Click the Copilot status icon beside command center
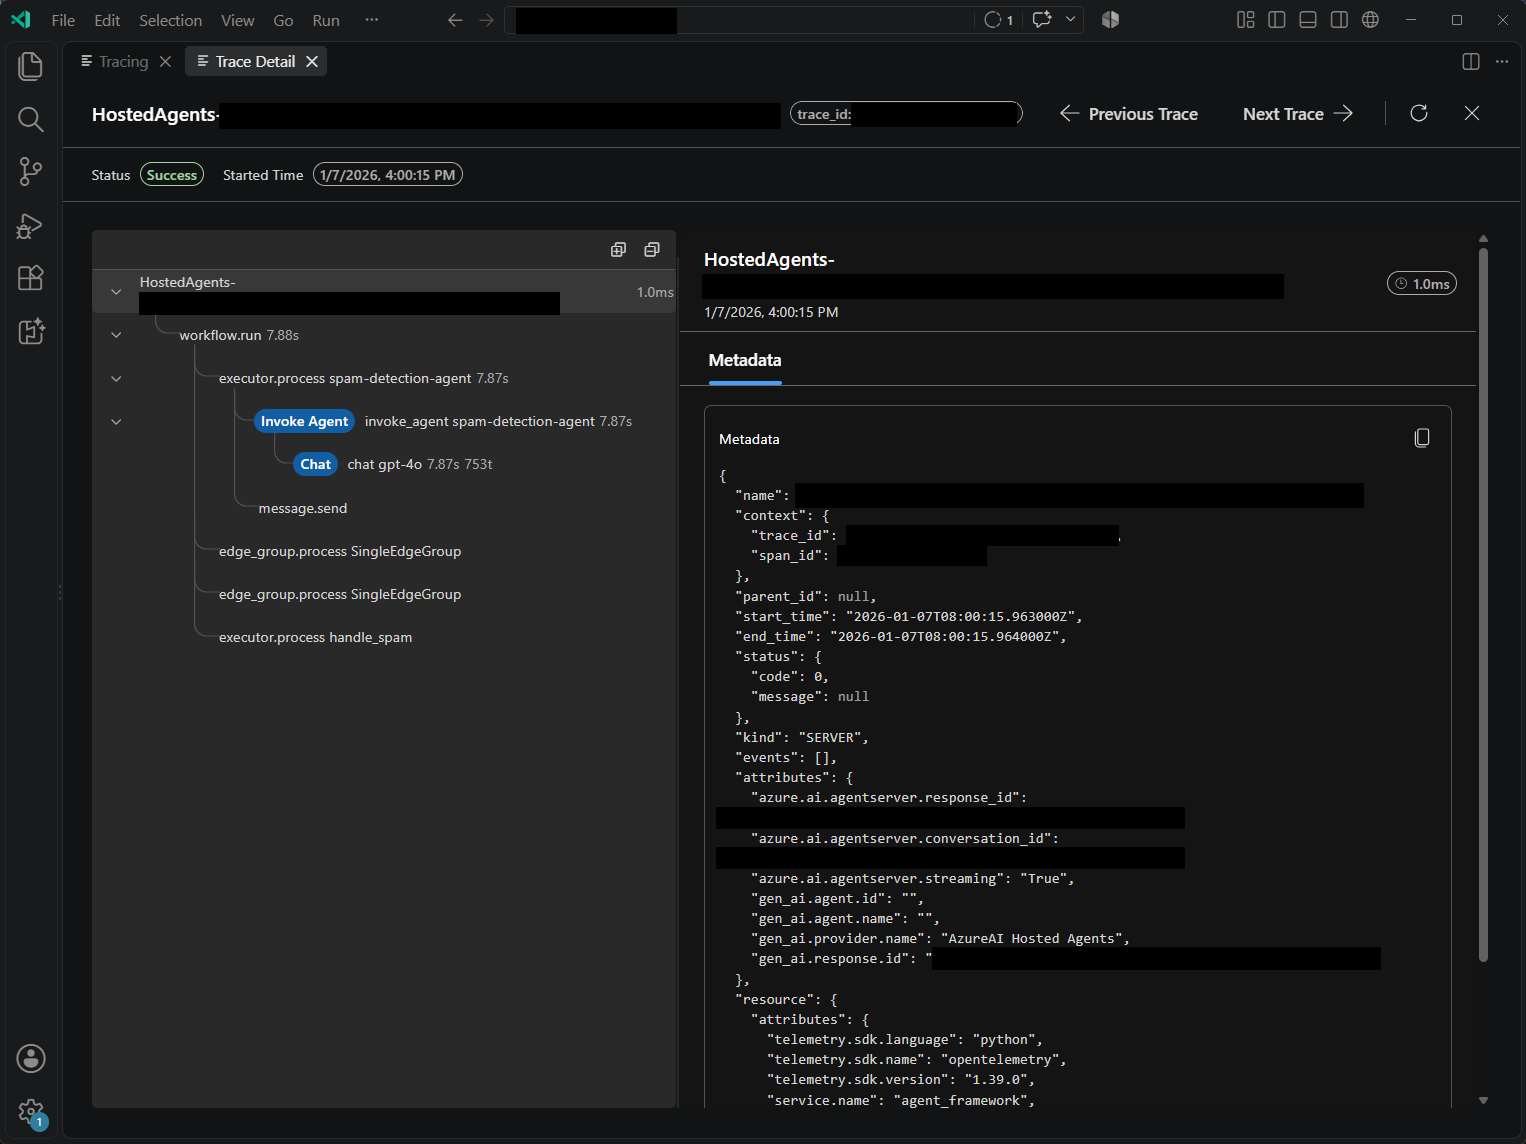1526x1144 pixels. coord(1110,20)
